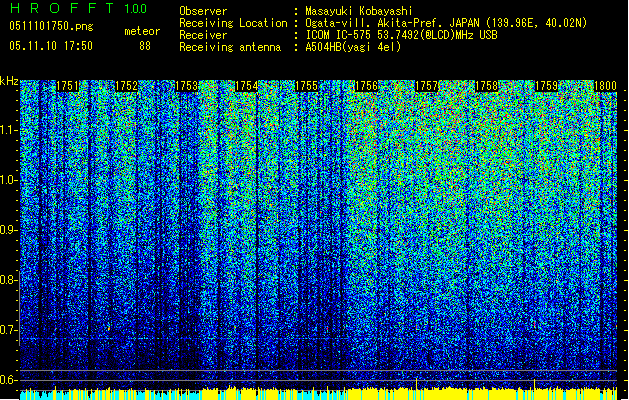Click the 1752 time marker

[126, 86]
